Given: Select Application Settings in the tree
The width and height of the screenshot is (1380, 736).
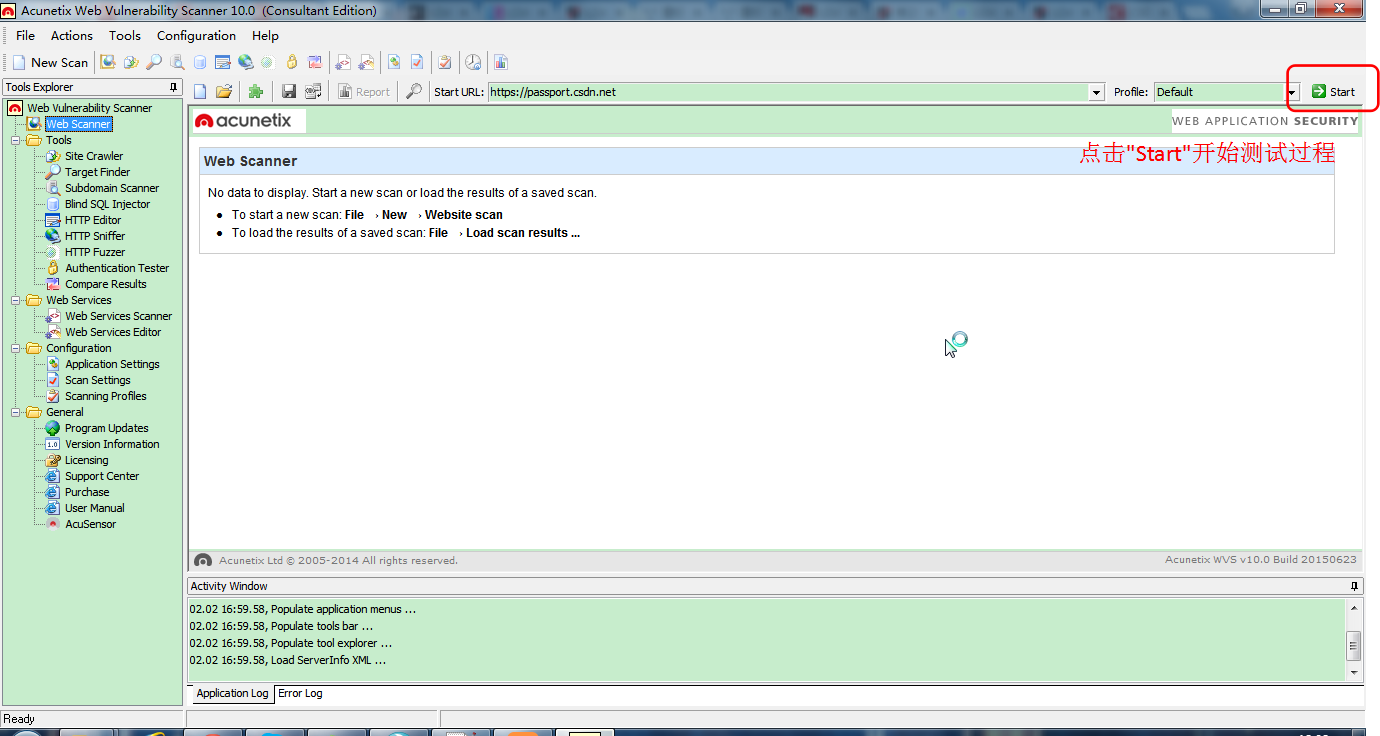Looking at the screenshot, I should (112, 364).
